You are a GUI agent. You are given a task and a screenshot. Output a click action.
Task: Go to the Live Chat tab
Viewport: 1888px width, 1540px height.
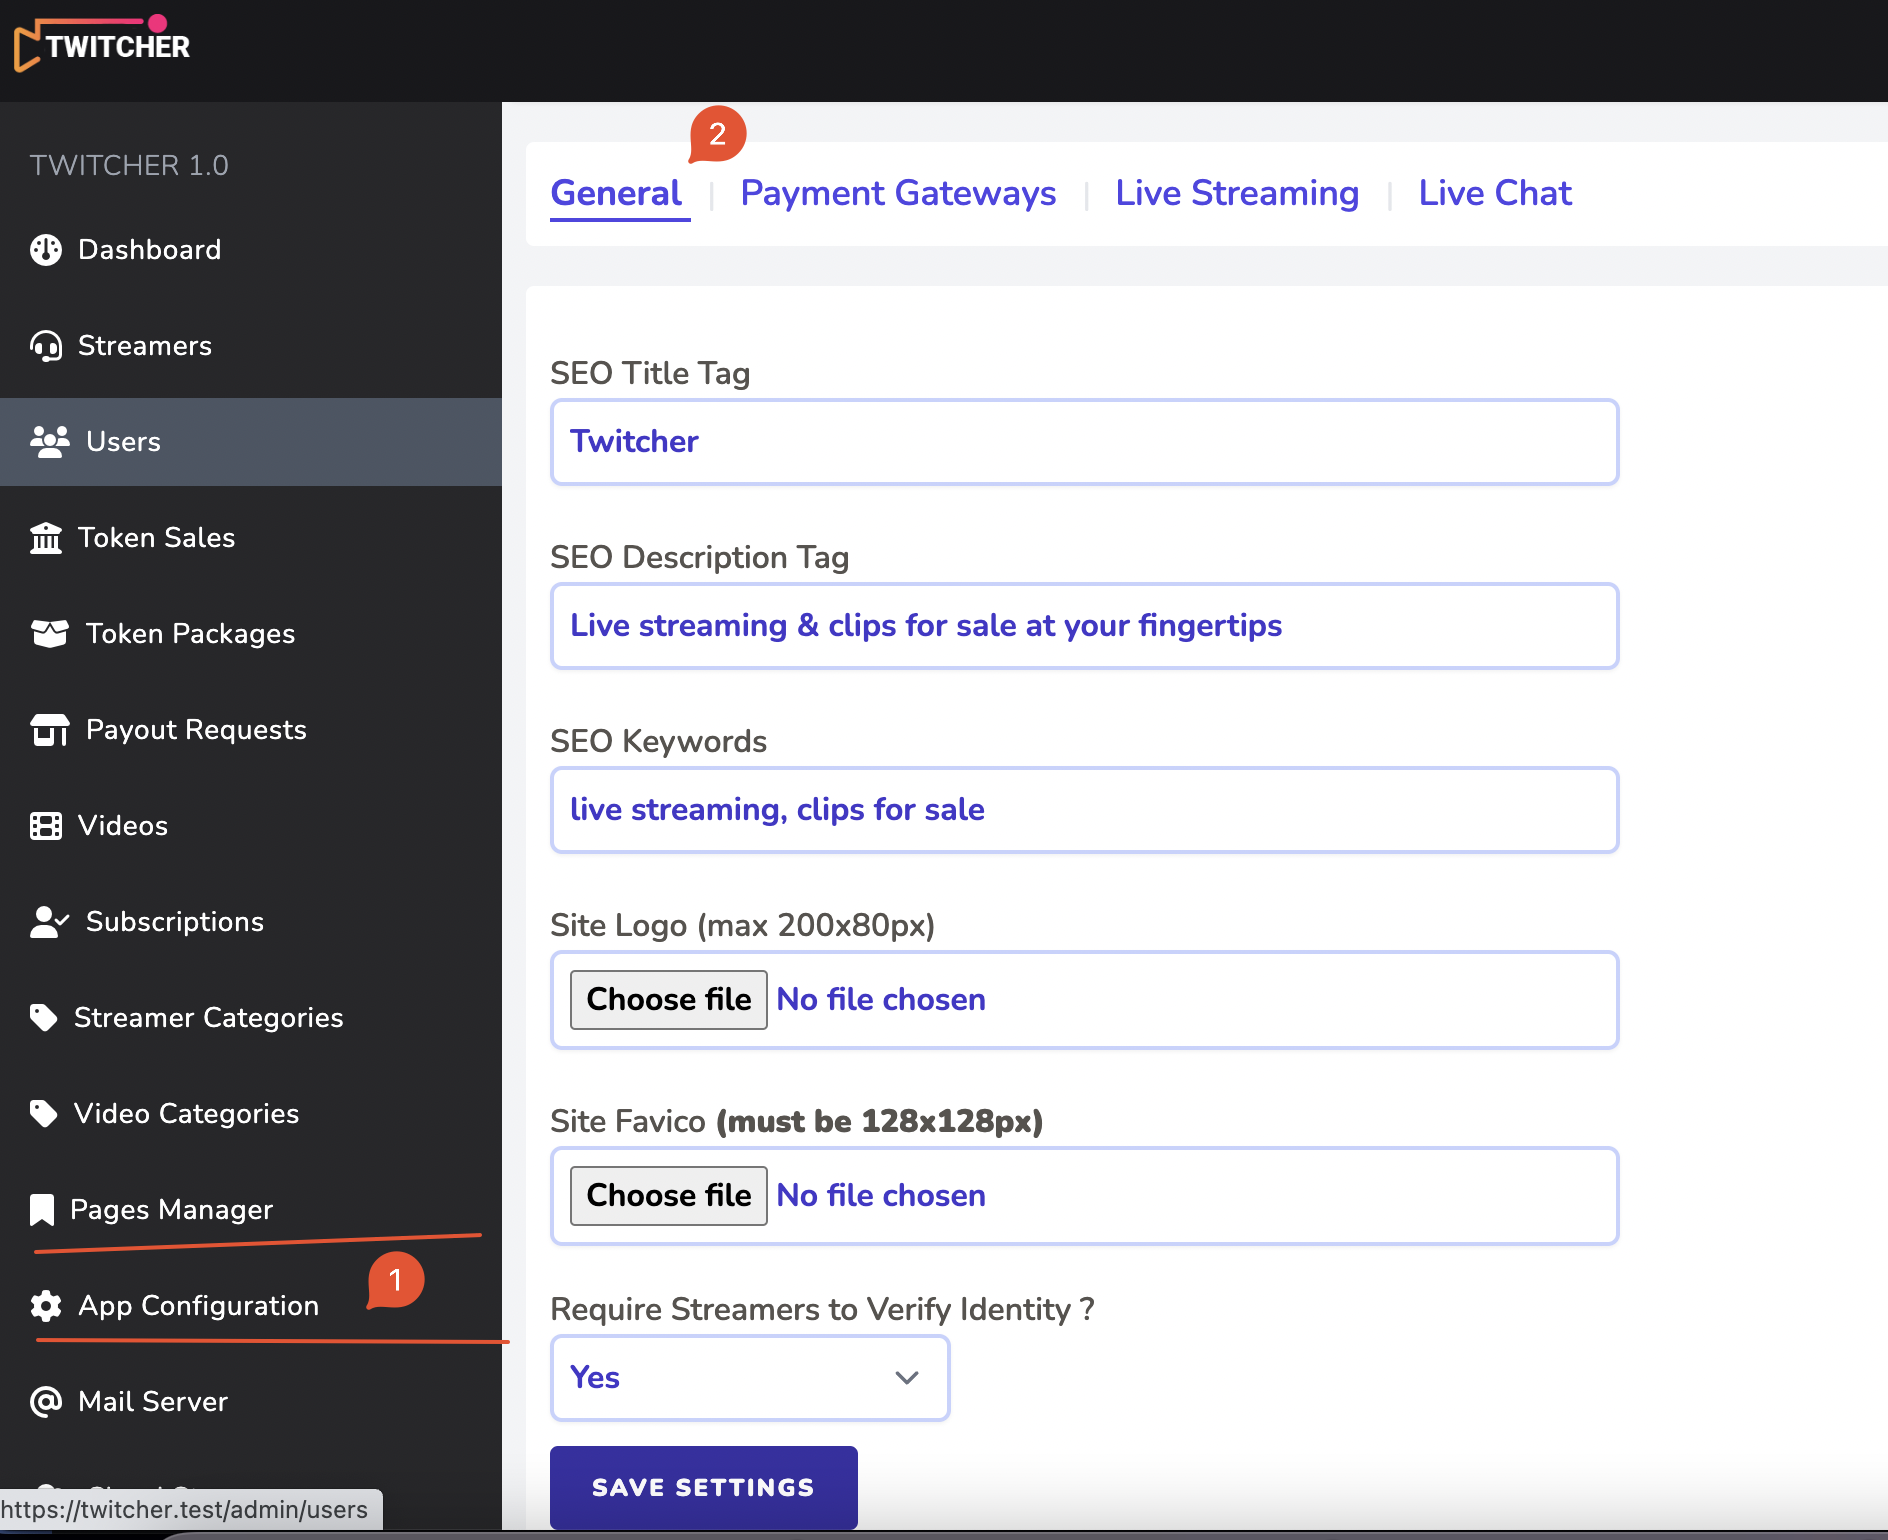[x=1494, y=193]
